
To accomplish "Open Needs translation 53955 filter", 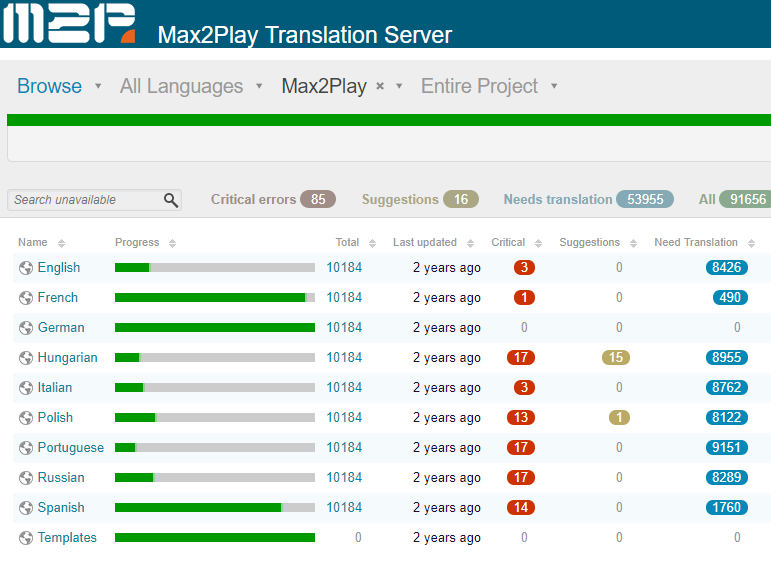I will 588,199.
